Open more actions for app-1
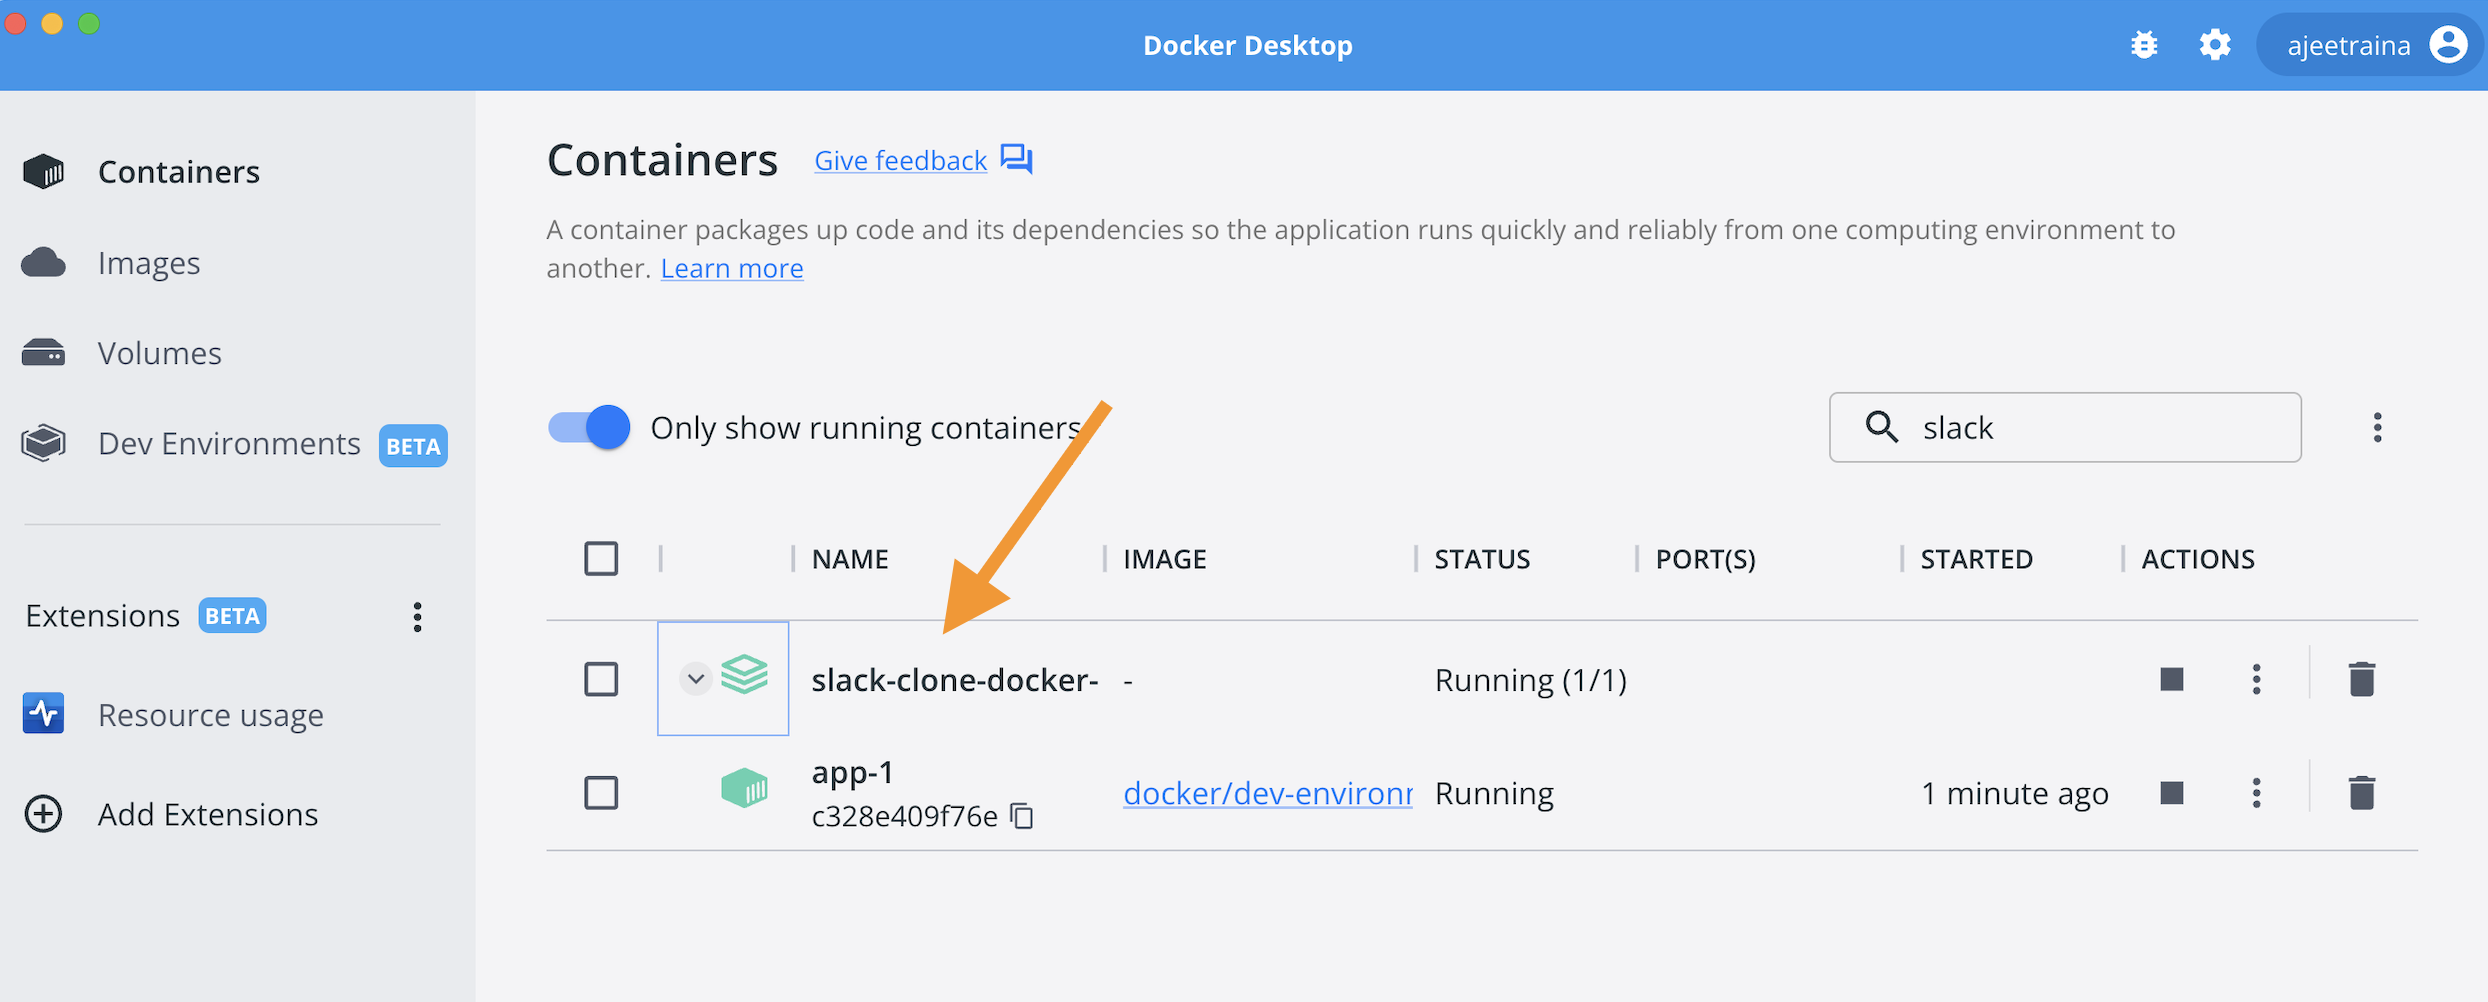This screenshot has height=1002, width=2488. [x=2256, y=793]
